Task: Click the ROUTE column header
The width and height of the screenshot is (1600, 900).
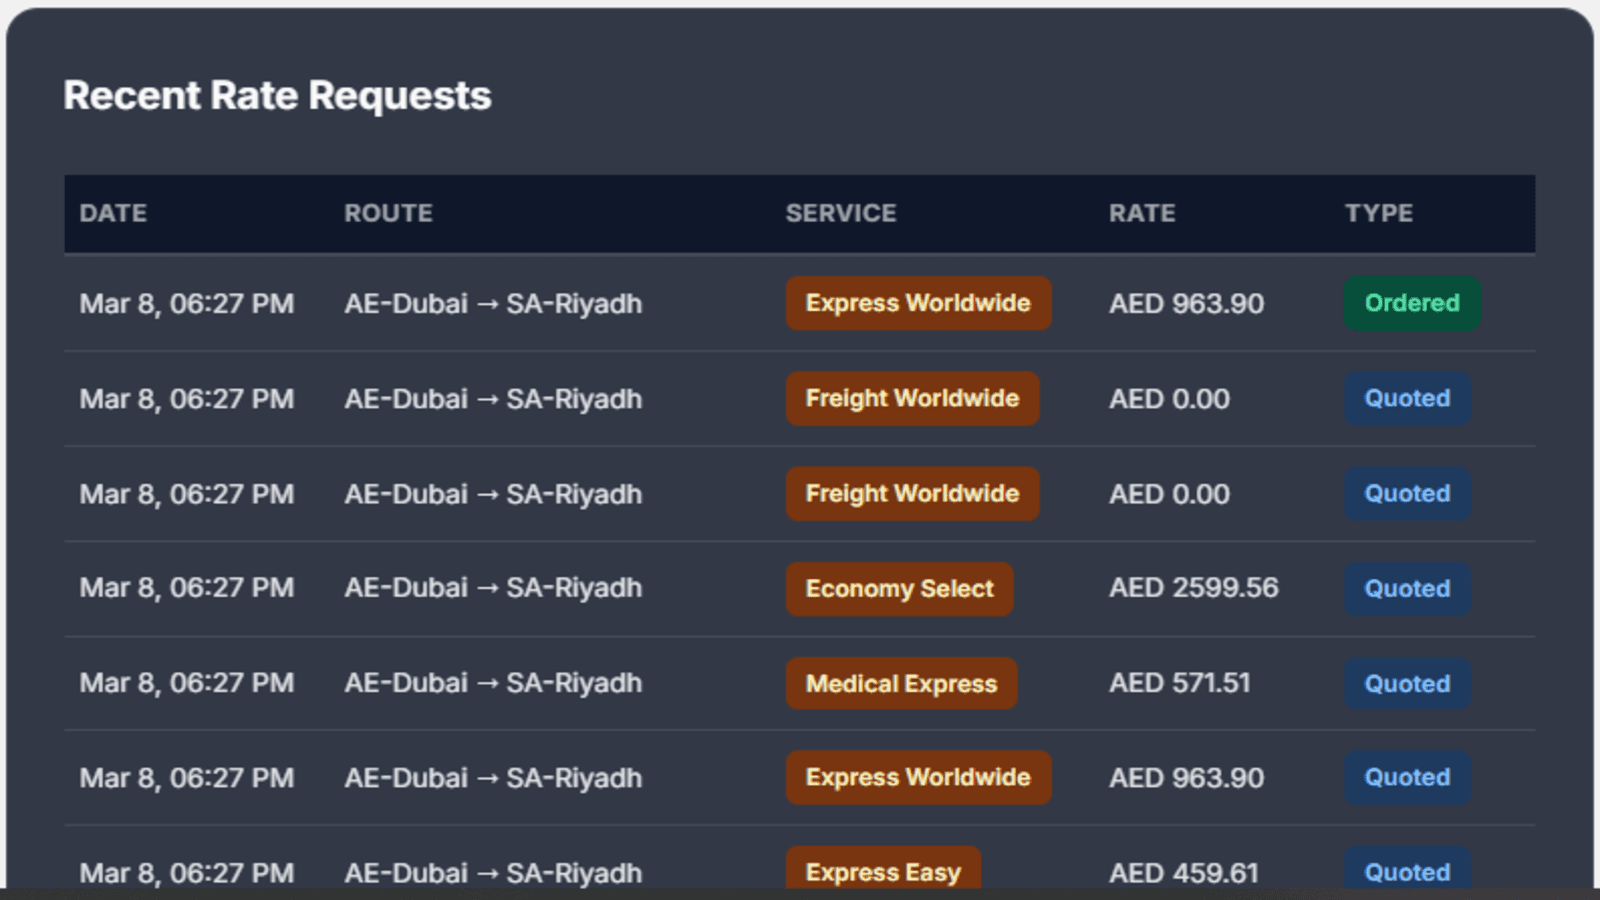Action: click(x=388, y=213)
